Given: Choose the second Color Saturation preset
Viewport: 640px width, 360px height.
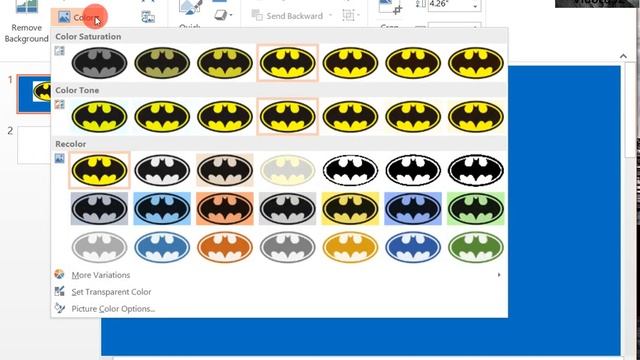Looking at the screenshot, I should [162, 63].
